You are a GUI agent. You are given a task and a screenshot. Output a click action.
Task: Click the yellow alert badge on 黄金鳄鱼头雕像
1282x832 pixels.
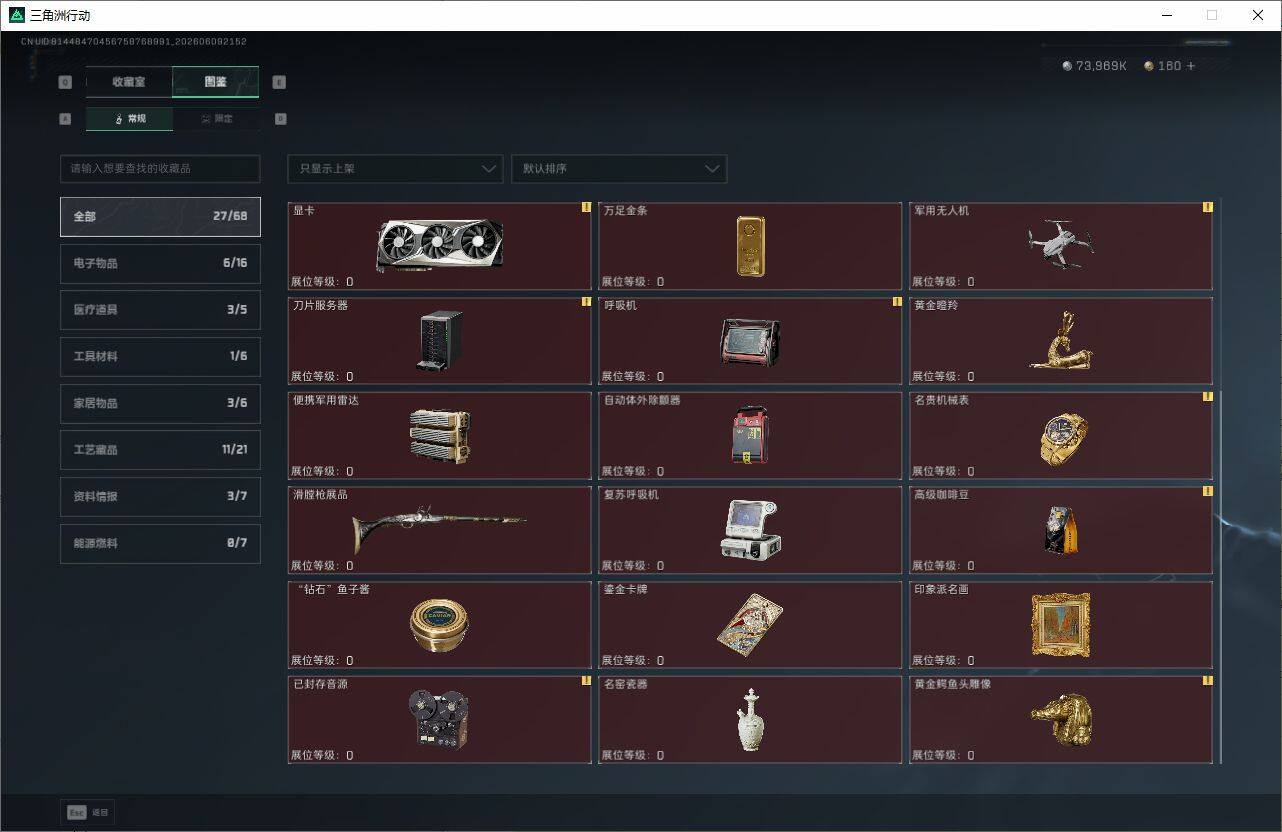pos(1207,681)
